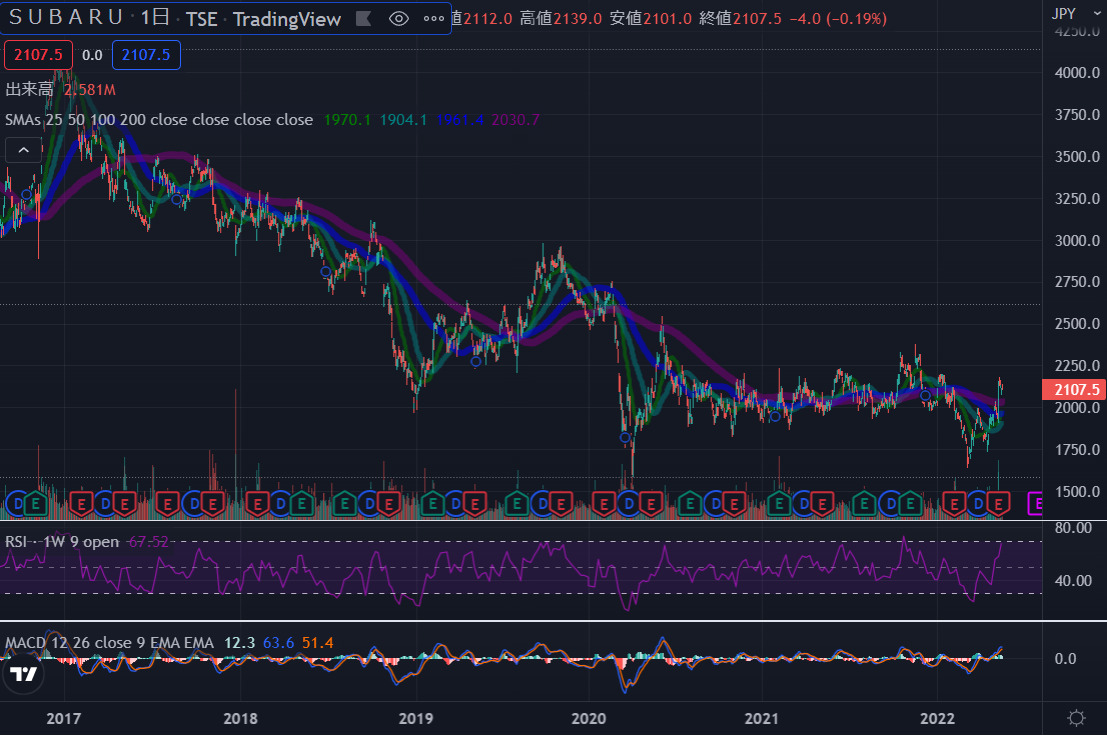Click the MACD histogram value 12.3

239,643
